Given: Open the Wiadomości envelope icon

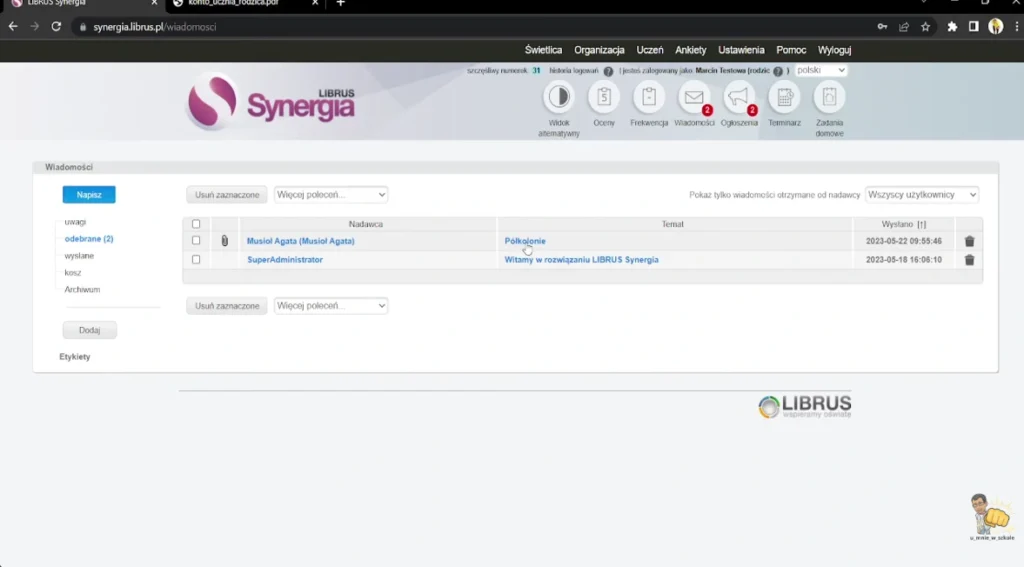Looking at the screenshot, I should (694, 97).
